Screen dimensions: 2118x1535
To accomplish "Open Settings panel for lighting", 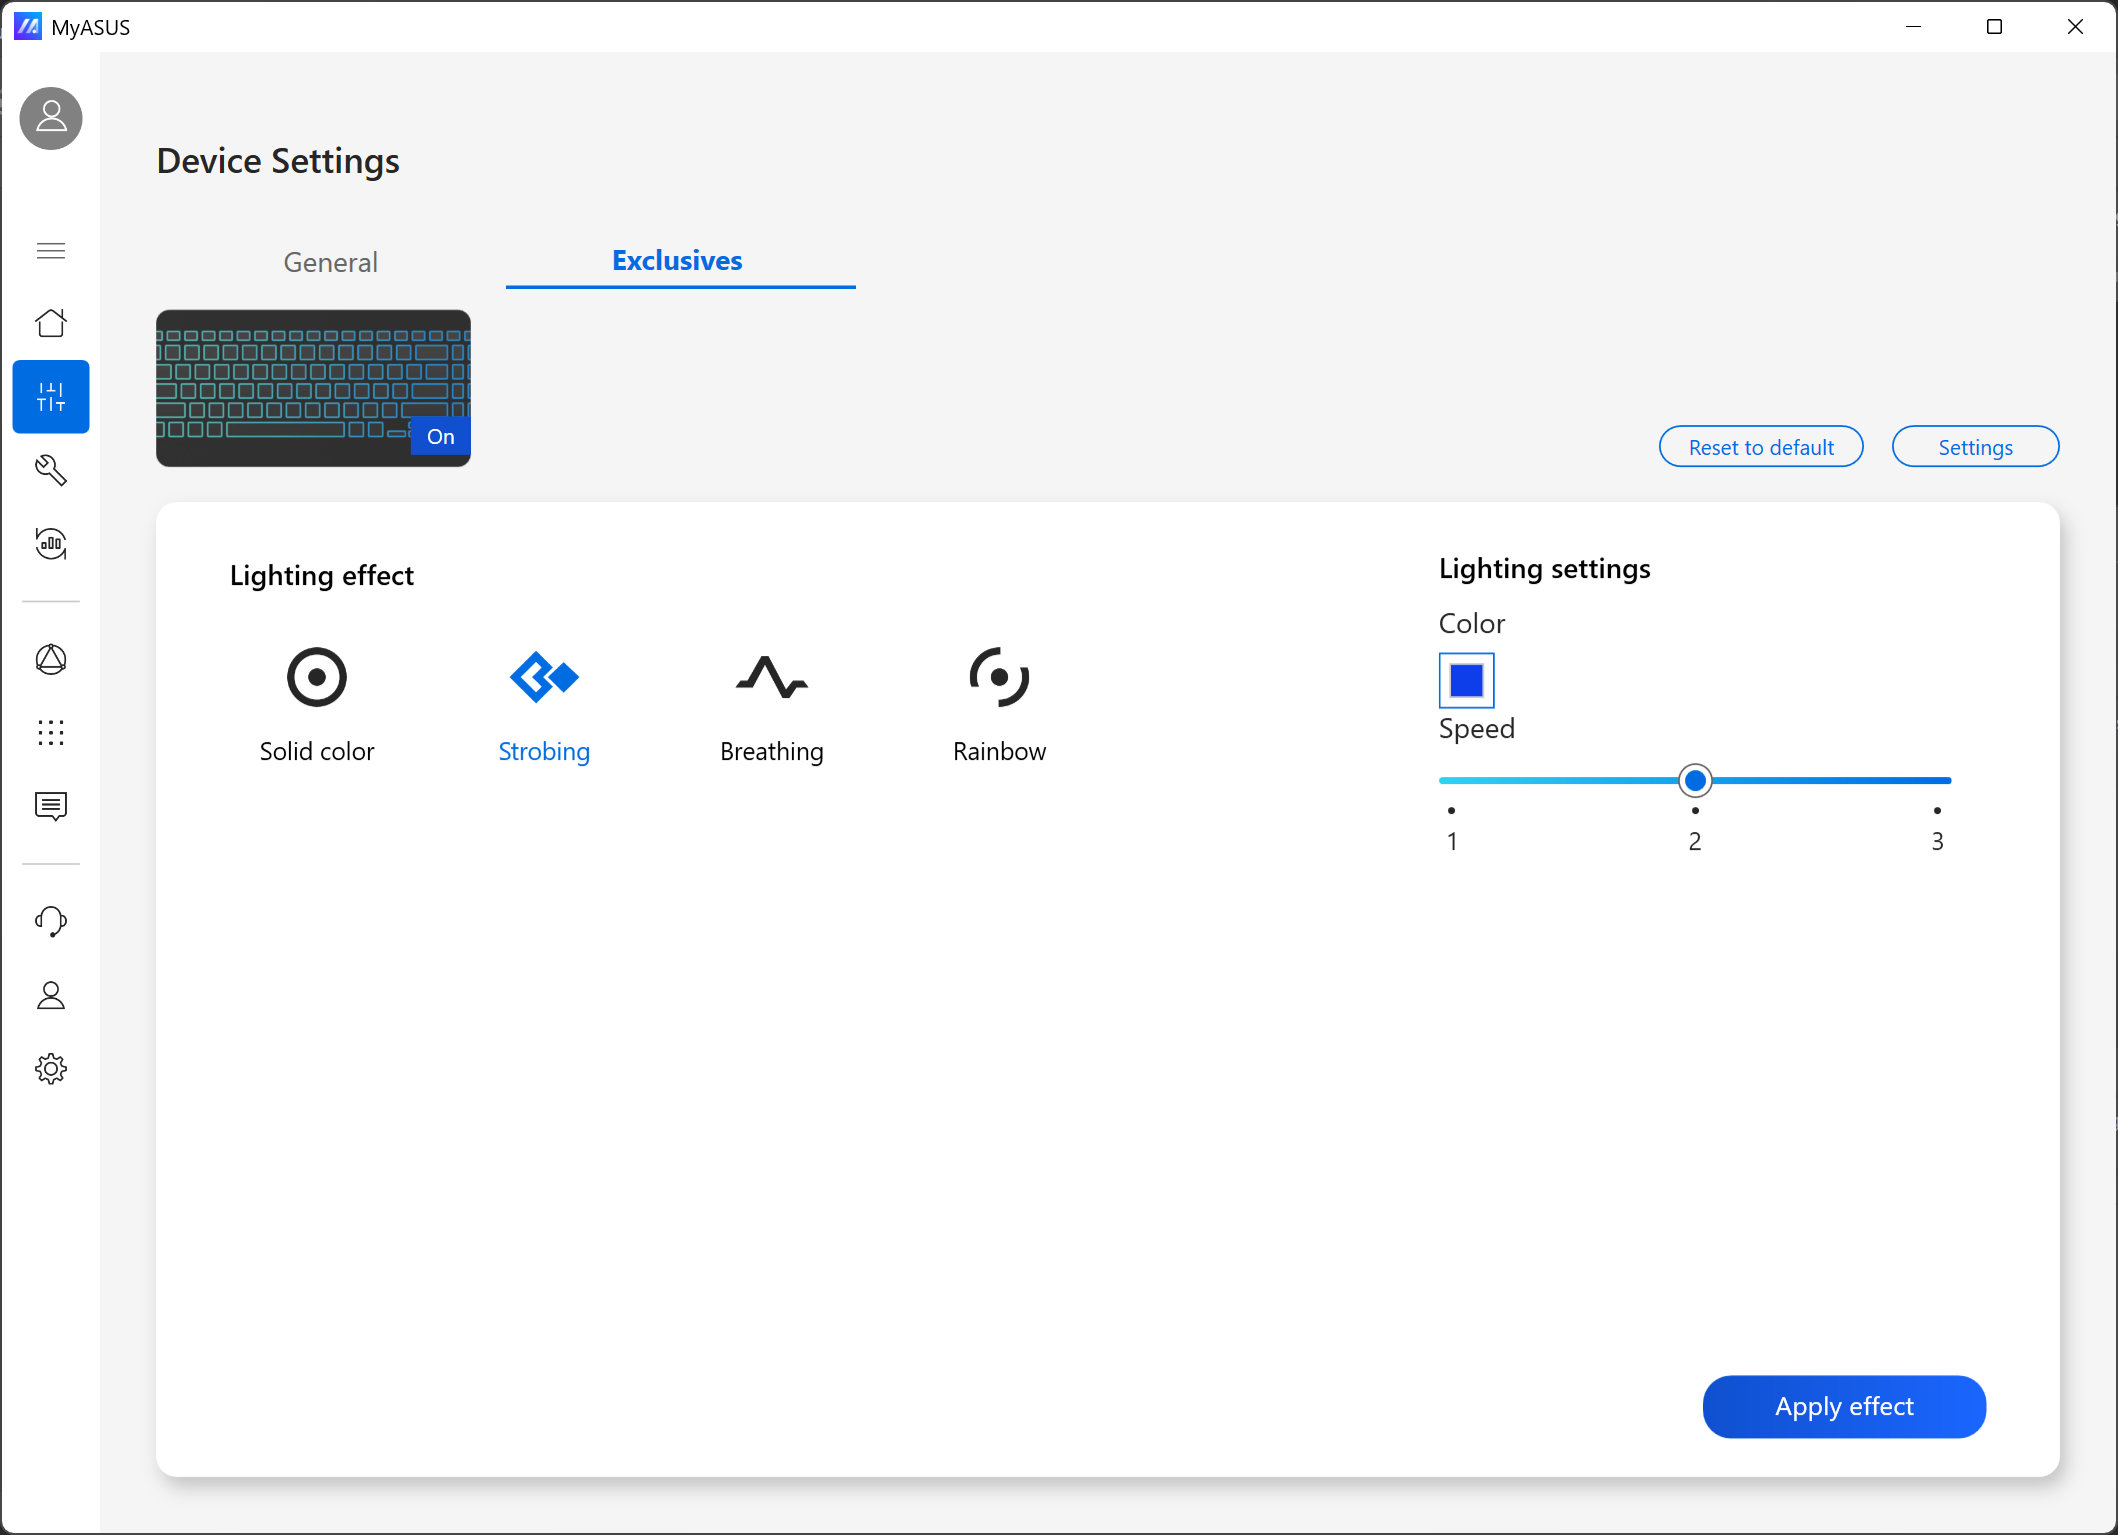I will pos(1973,444).
